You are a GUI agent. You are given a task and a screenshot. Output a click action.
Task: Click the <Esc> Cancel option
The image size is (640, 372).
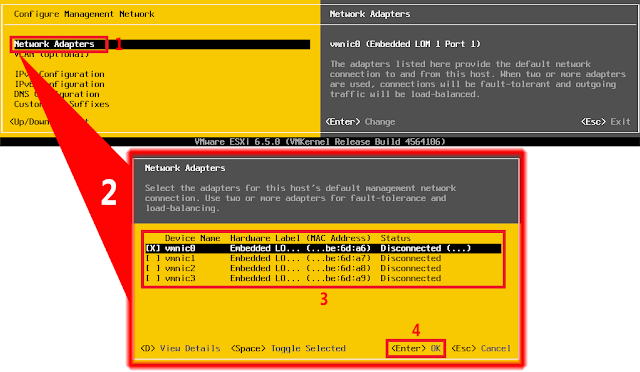point(481,348)
